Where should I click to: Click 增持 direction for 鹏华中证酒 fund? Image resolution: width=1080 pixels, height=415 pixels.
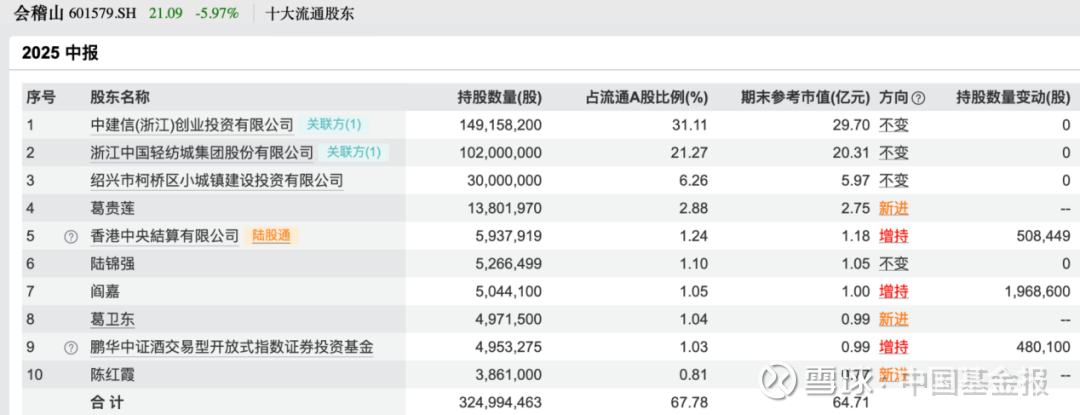(x=893, y=347)
